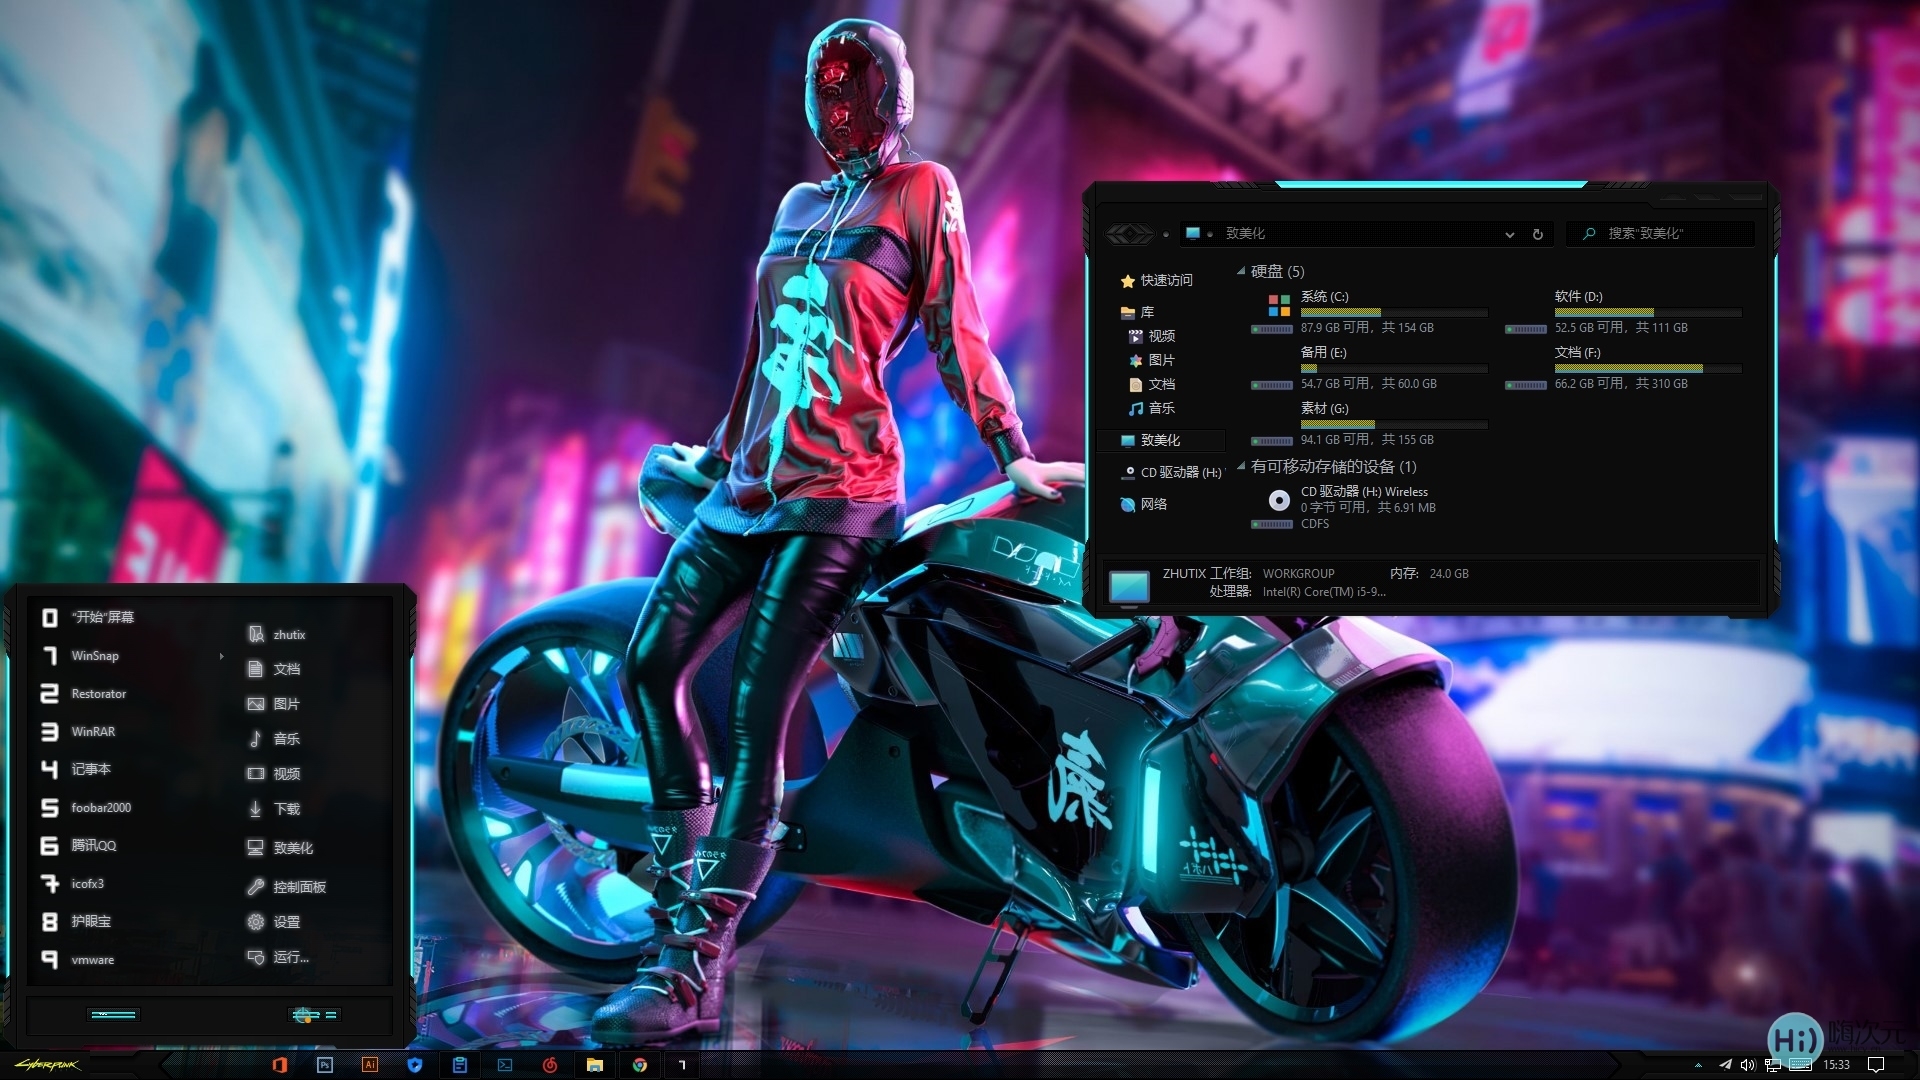
Task: Open Windows Security shield from the taskbar
Action: point(415,1065)
